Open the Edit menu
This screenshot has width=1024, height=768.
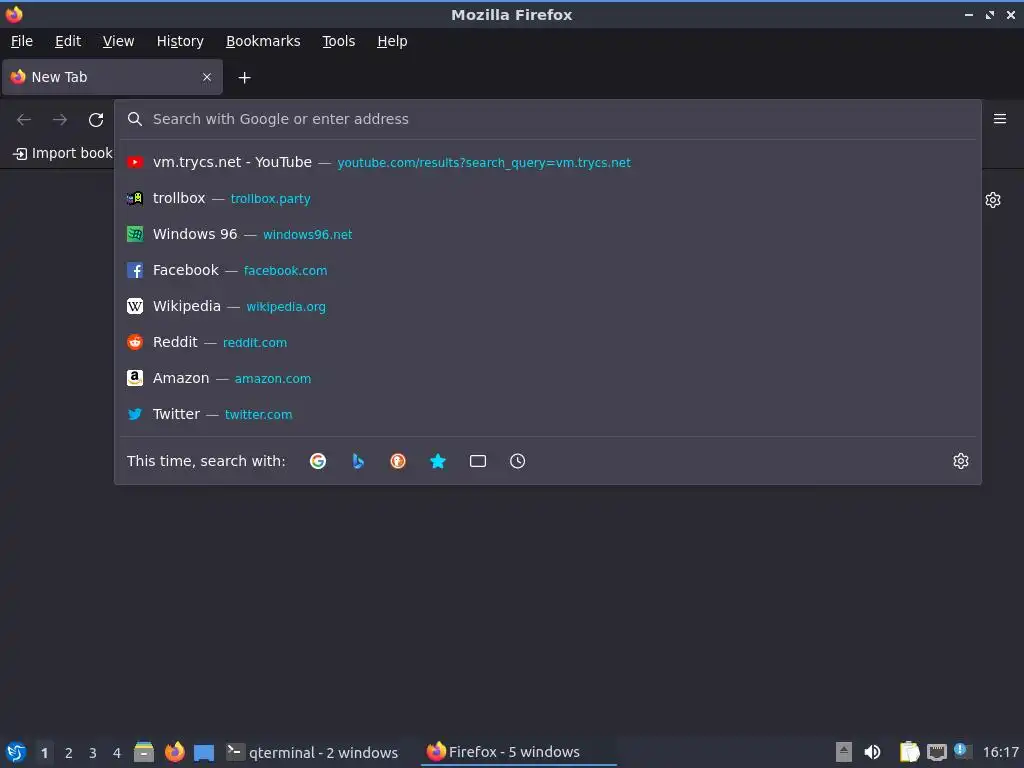click(x=68, y=41)
